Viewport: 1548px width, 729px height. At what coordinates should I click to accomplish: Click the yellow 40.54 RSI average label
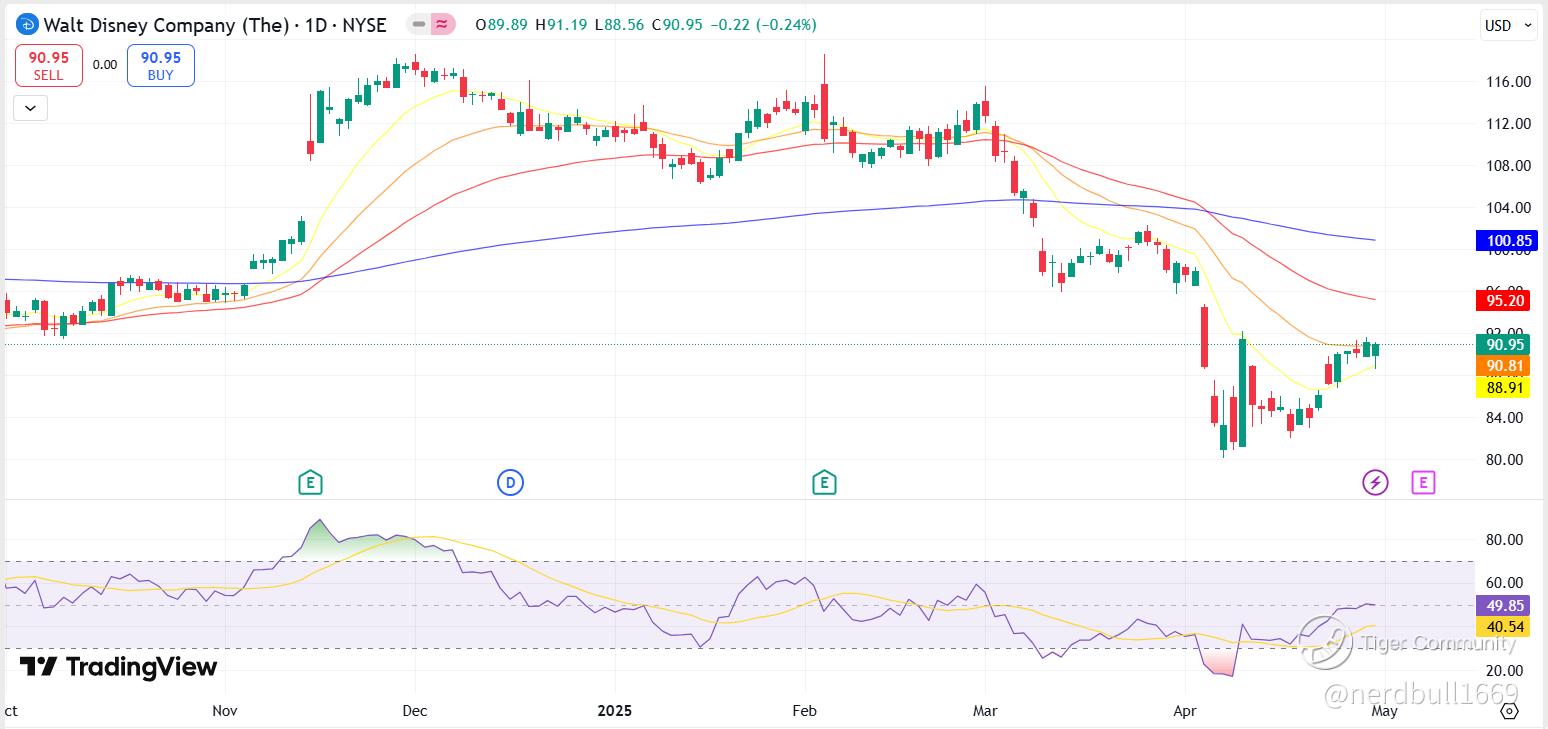(1502, 627)
